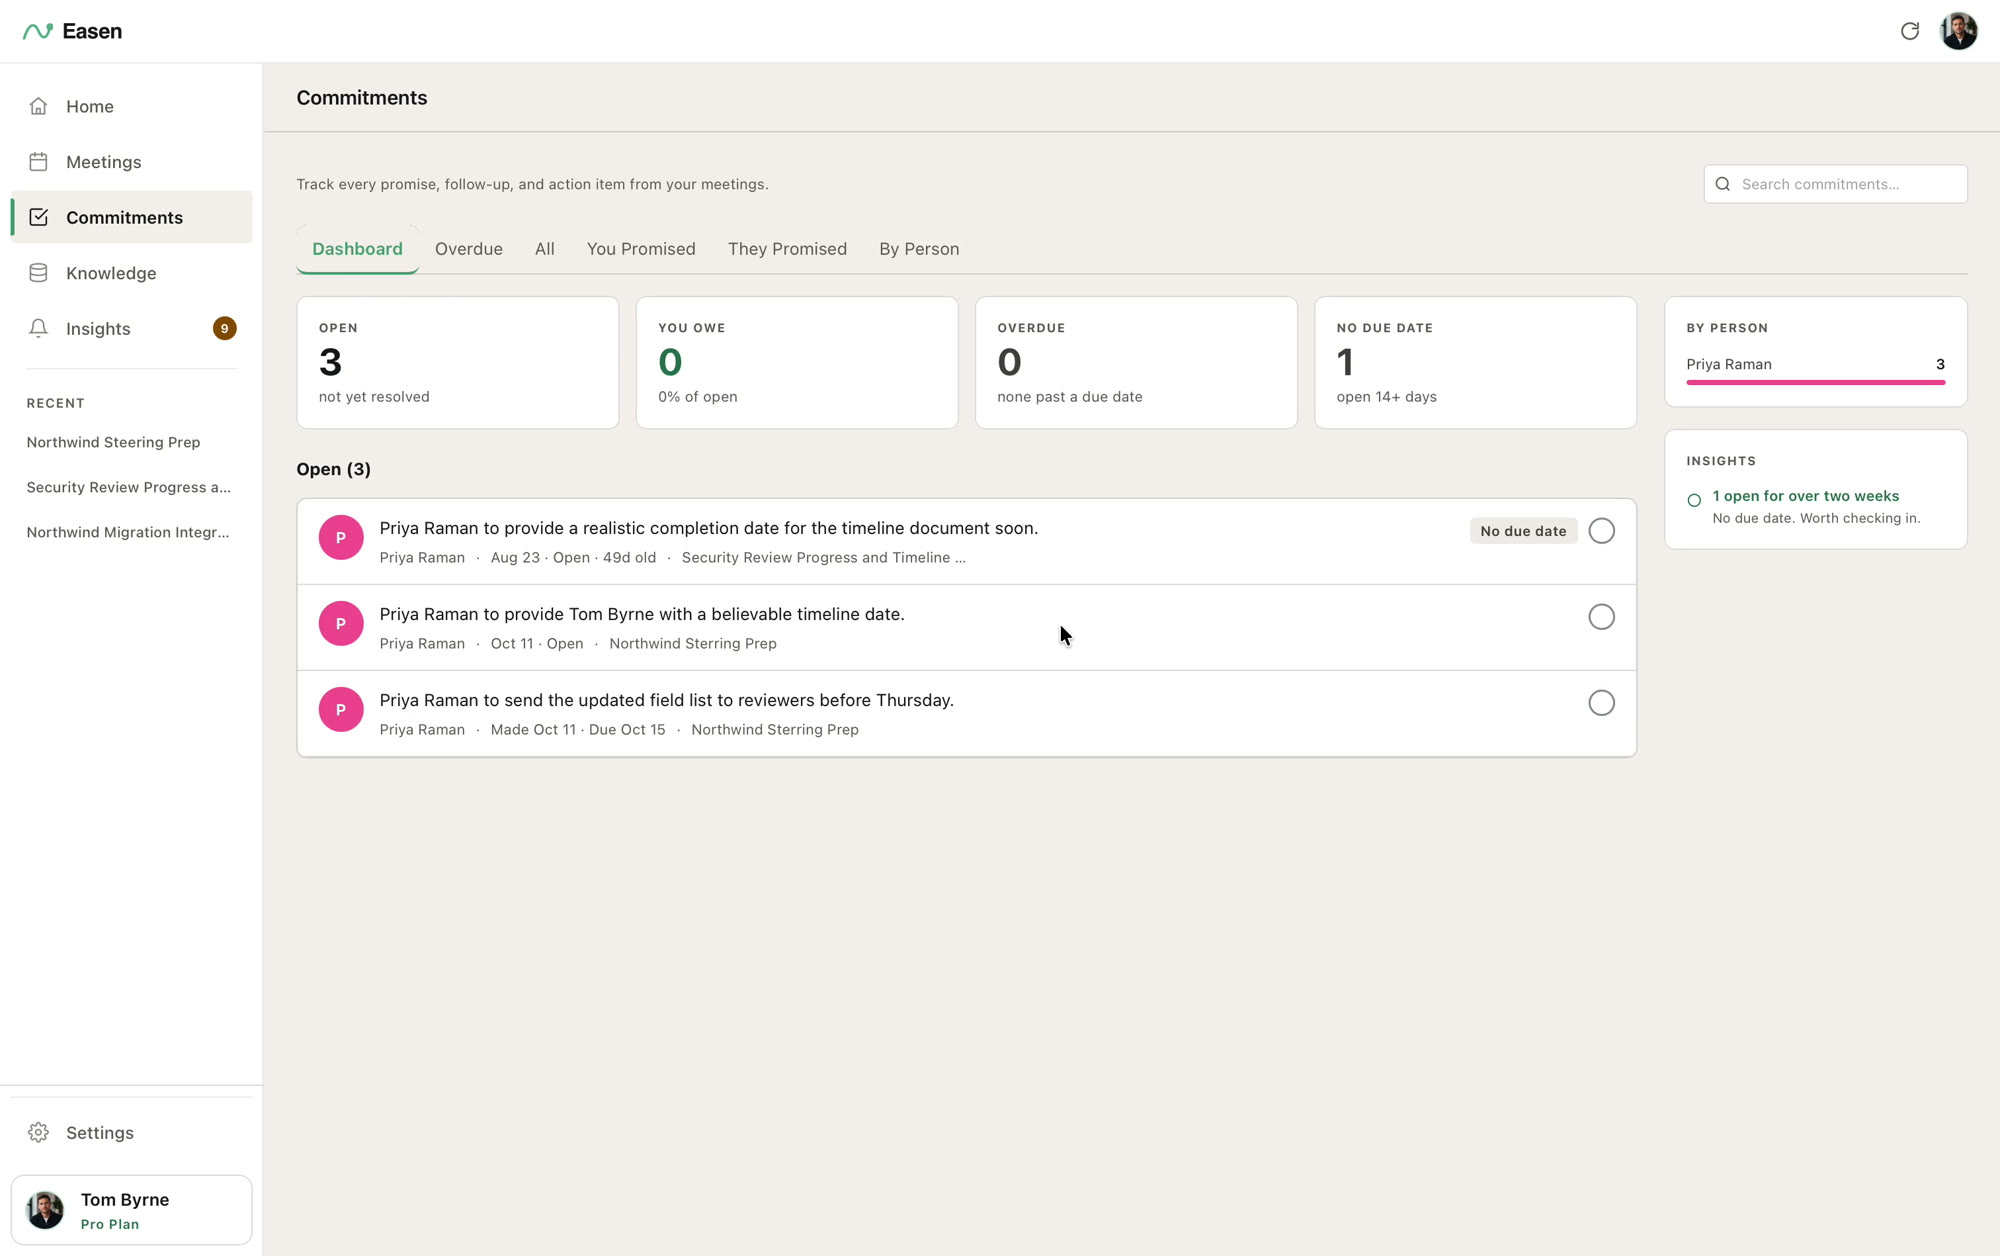Click the avatar on the believable timeline date row

[341, 624]
